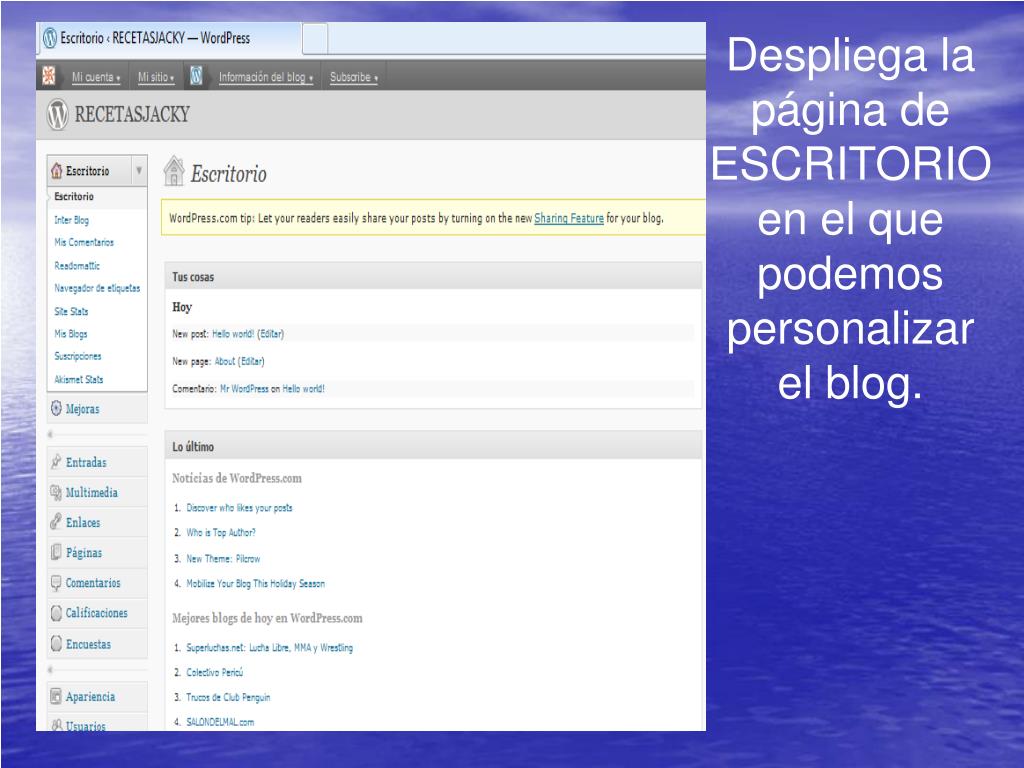Click the Tus cosas panel header
Screen dimensions: 1024x768
click(x=434, y=276)
